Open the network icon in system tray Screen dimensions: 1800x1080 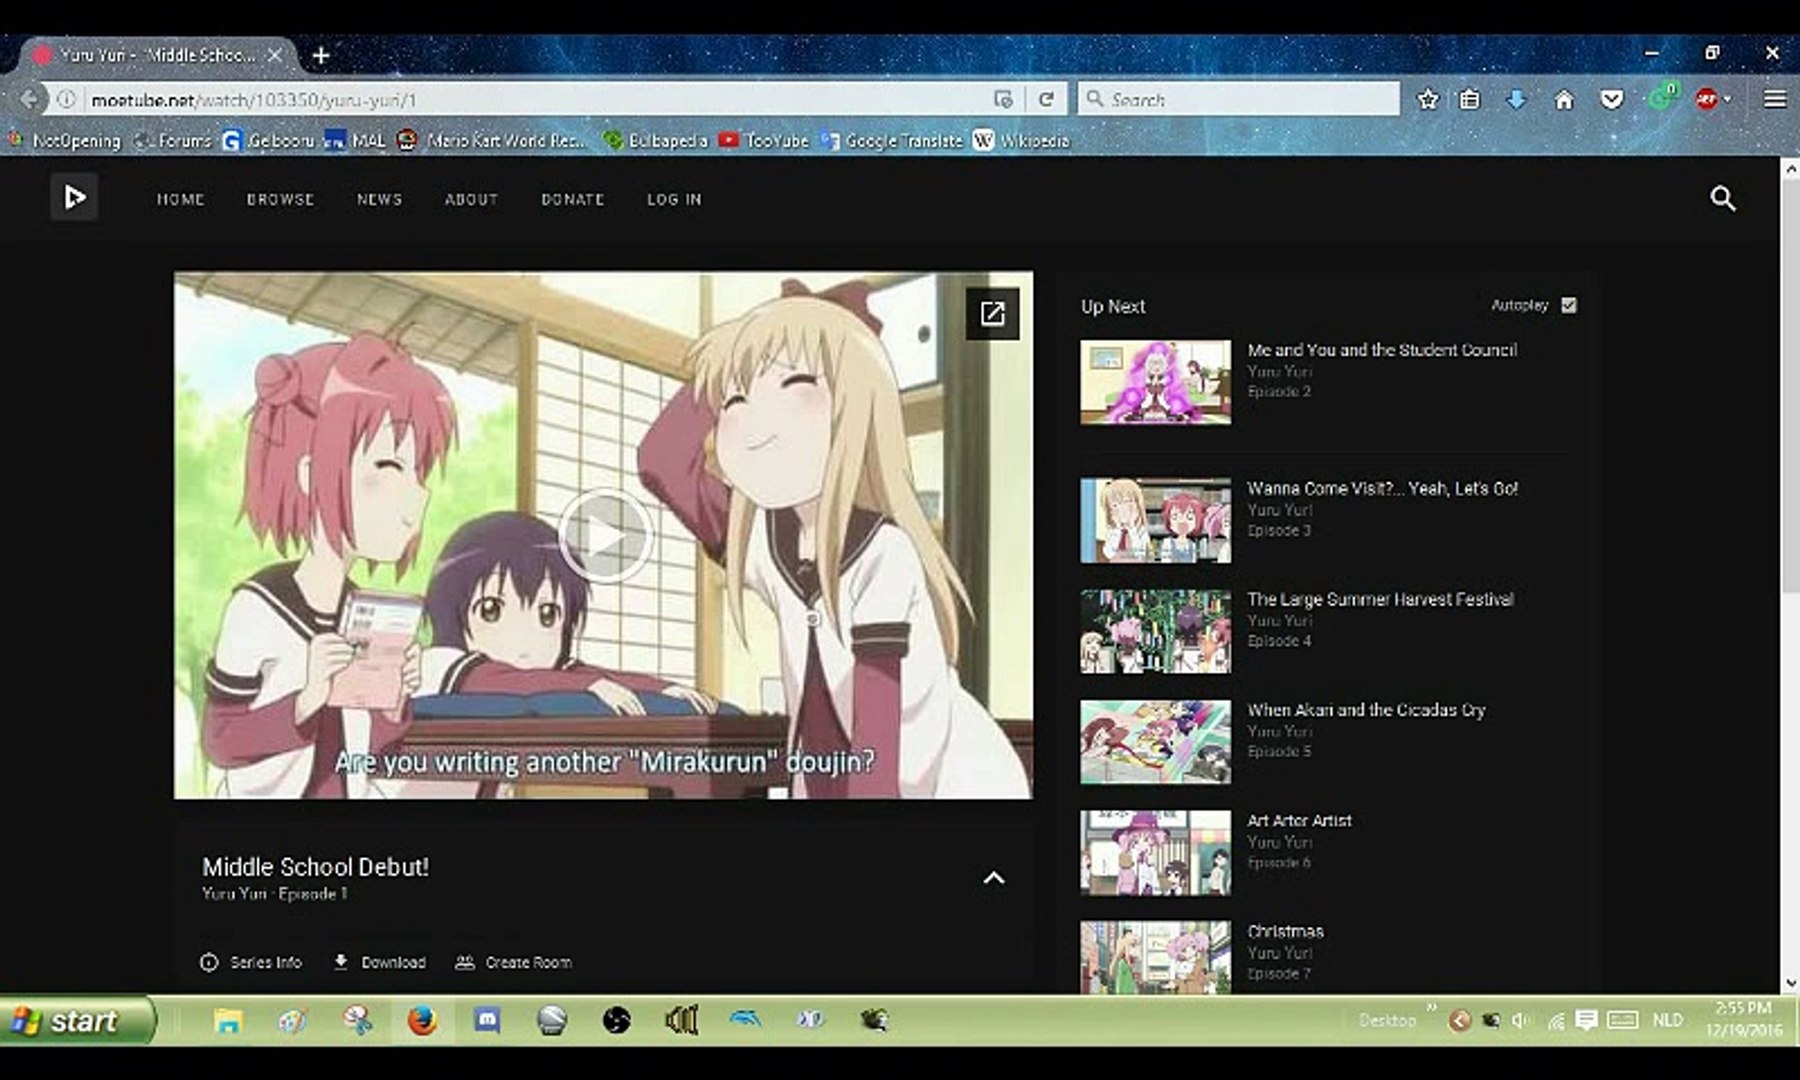tap(1556, 1020)
